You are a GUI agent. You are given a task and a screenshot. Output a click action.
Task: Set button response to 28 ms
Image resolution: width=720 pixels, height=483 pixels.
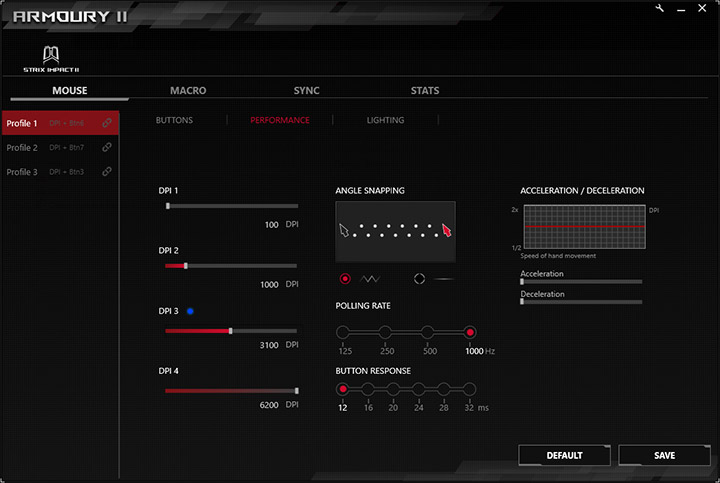tap(444, 389)
